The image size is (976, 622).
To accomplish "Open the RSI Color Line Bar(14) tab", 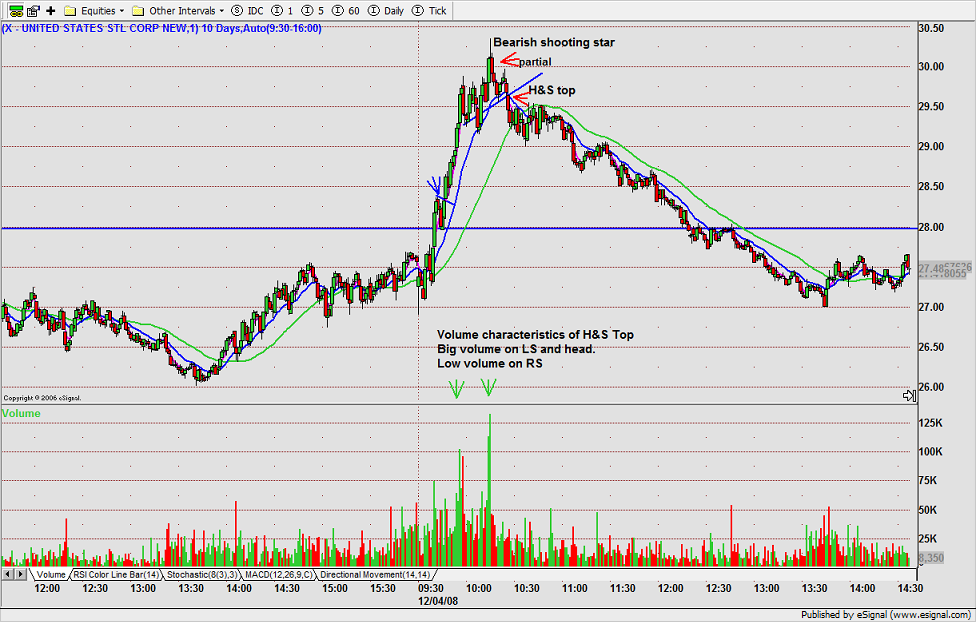I will coord(116,575).
